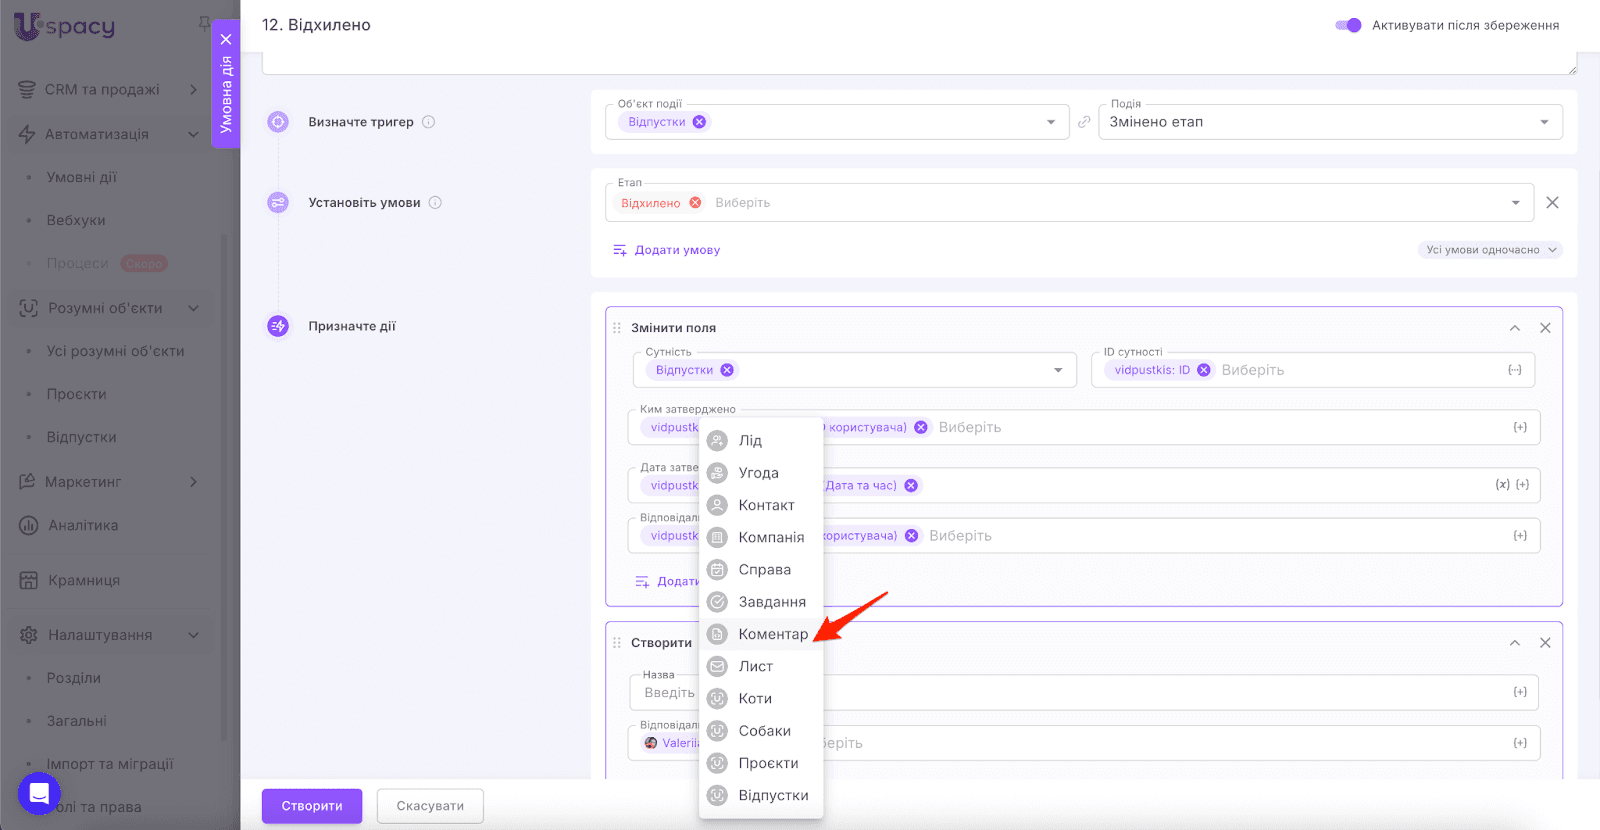Collapse the 'Змінити поля' action block
Image resolution: width=1600 pixels, height=830 pixels.
(x=1515, y=328)
